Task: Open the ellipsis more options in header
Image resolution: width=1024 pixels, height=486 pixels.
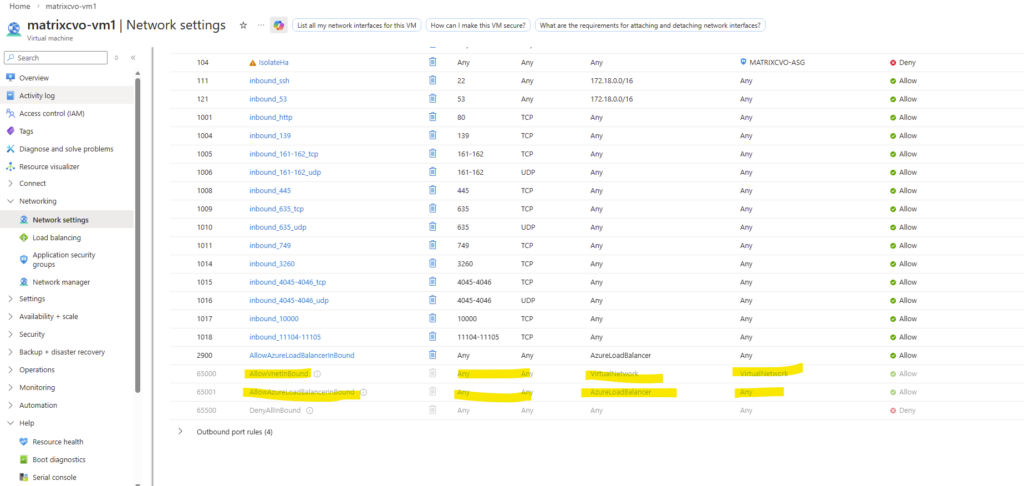Action: (x=261, y=25)
